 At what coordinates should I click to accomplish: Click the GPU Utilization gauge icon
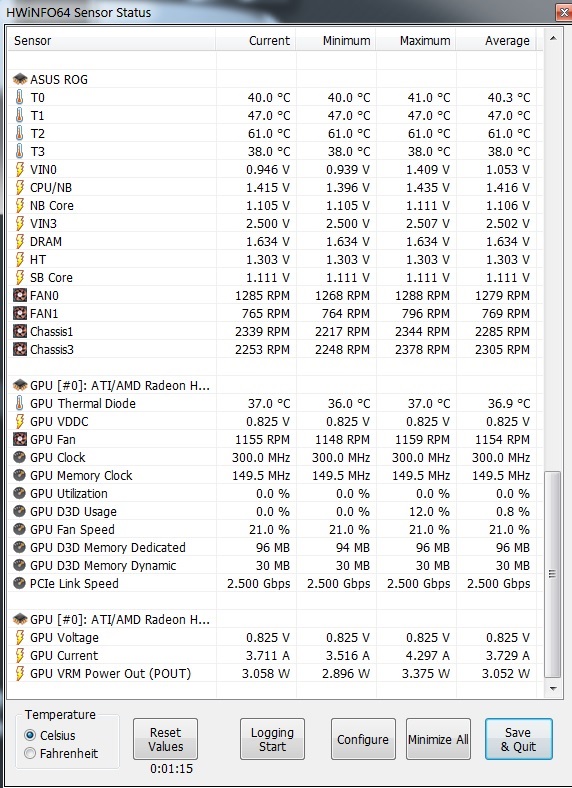(20, 494)
